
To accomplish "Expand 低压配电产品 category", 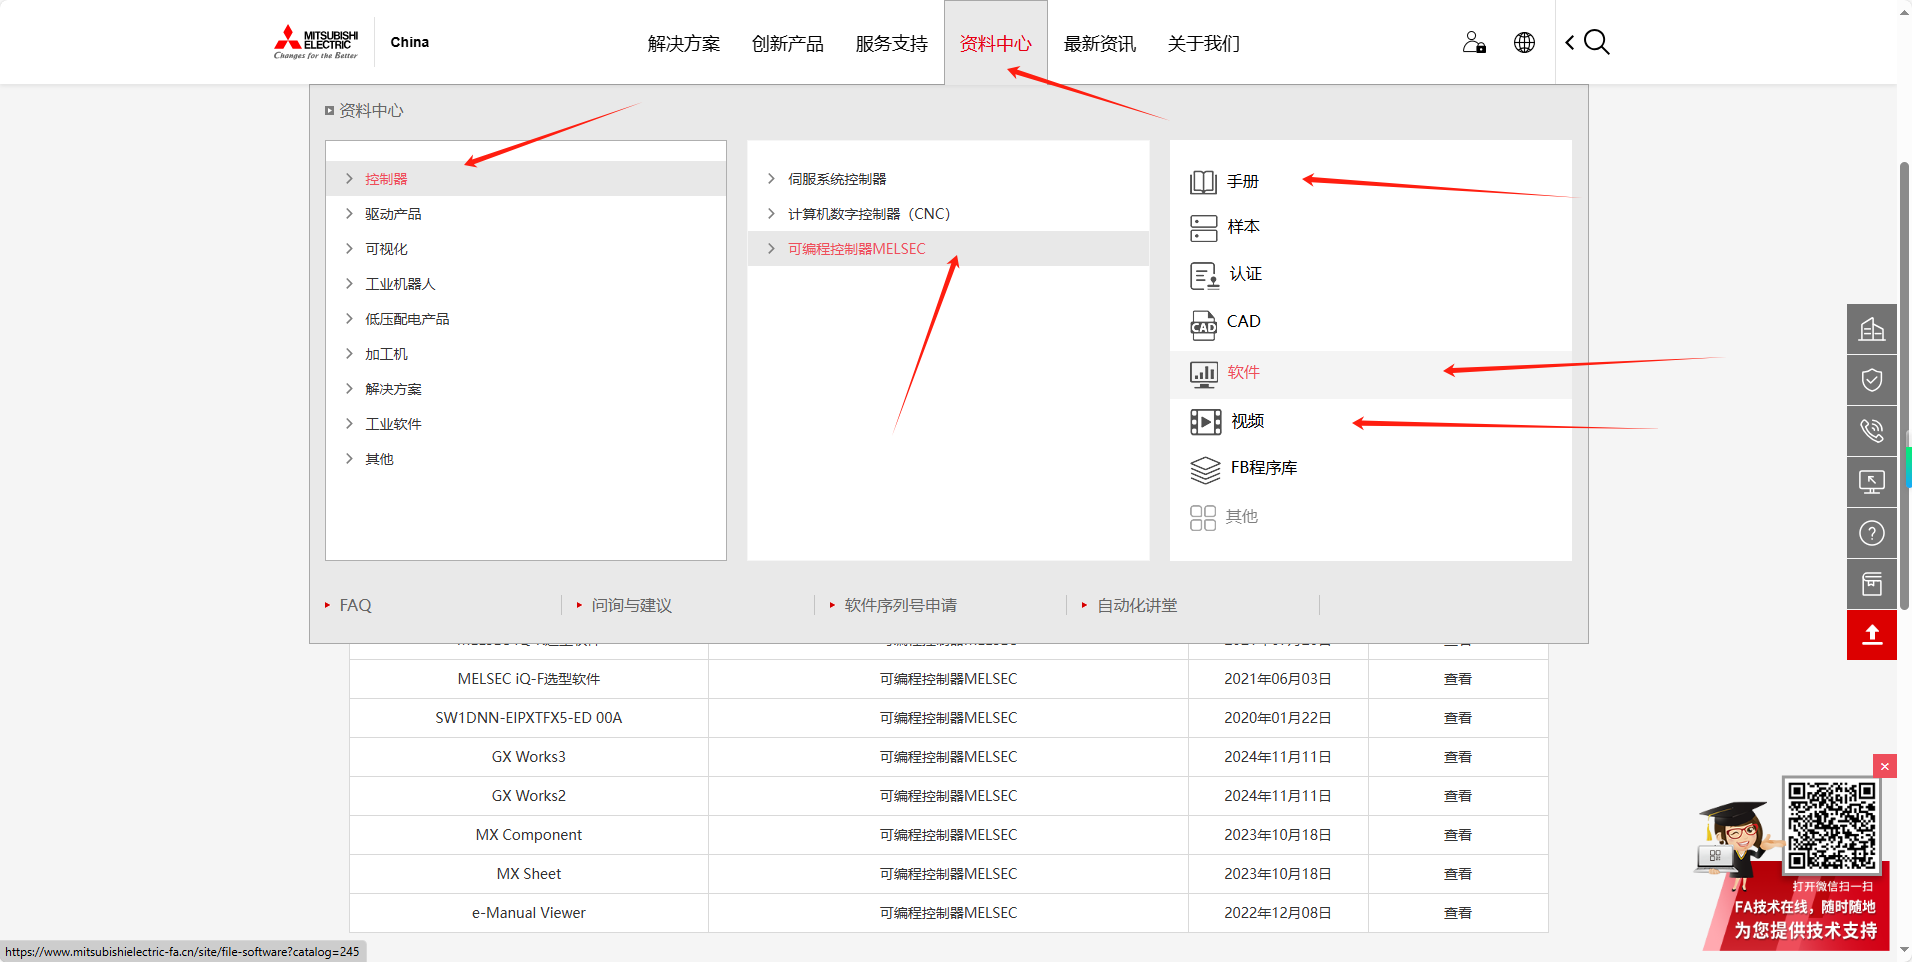I will (526, 319).
